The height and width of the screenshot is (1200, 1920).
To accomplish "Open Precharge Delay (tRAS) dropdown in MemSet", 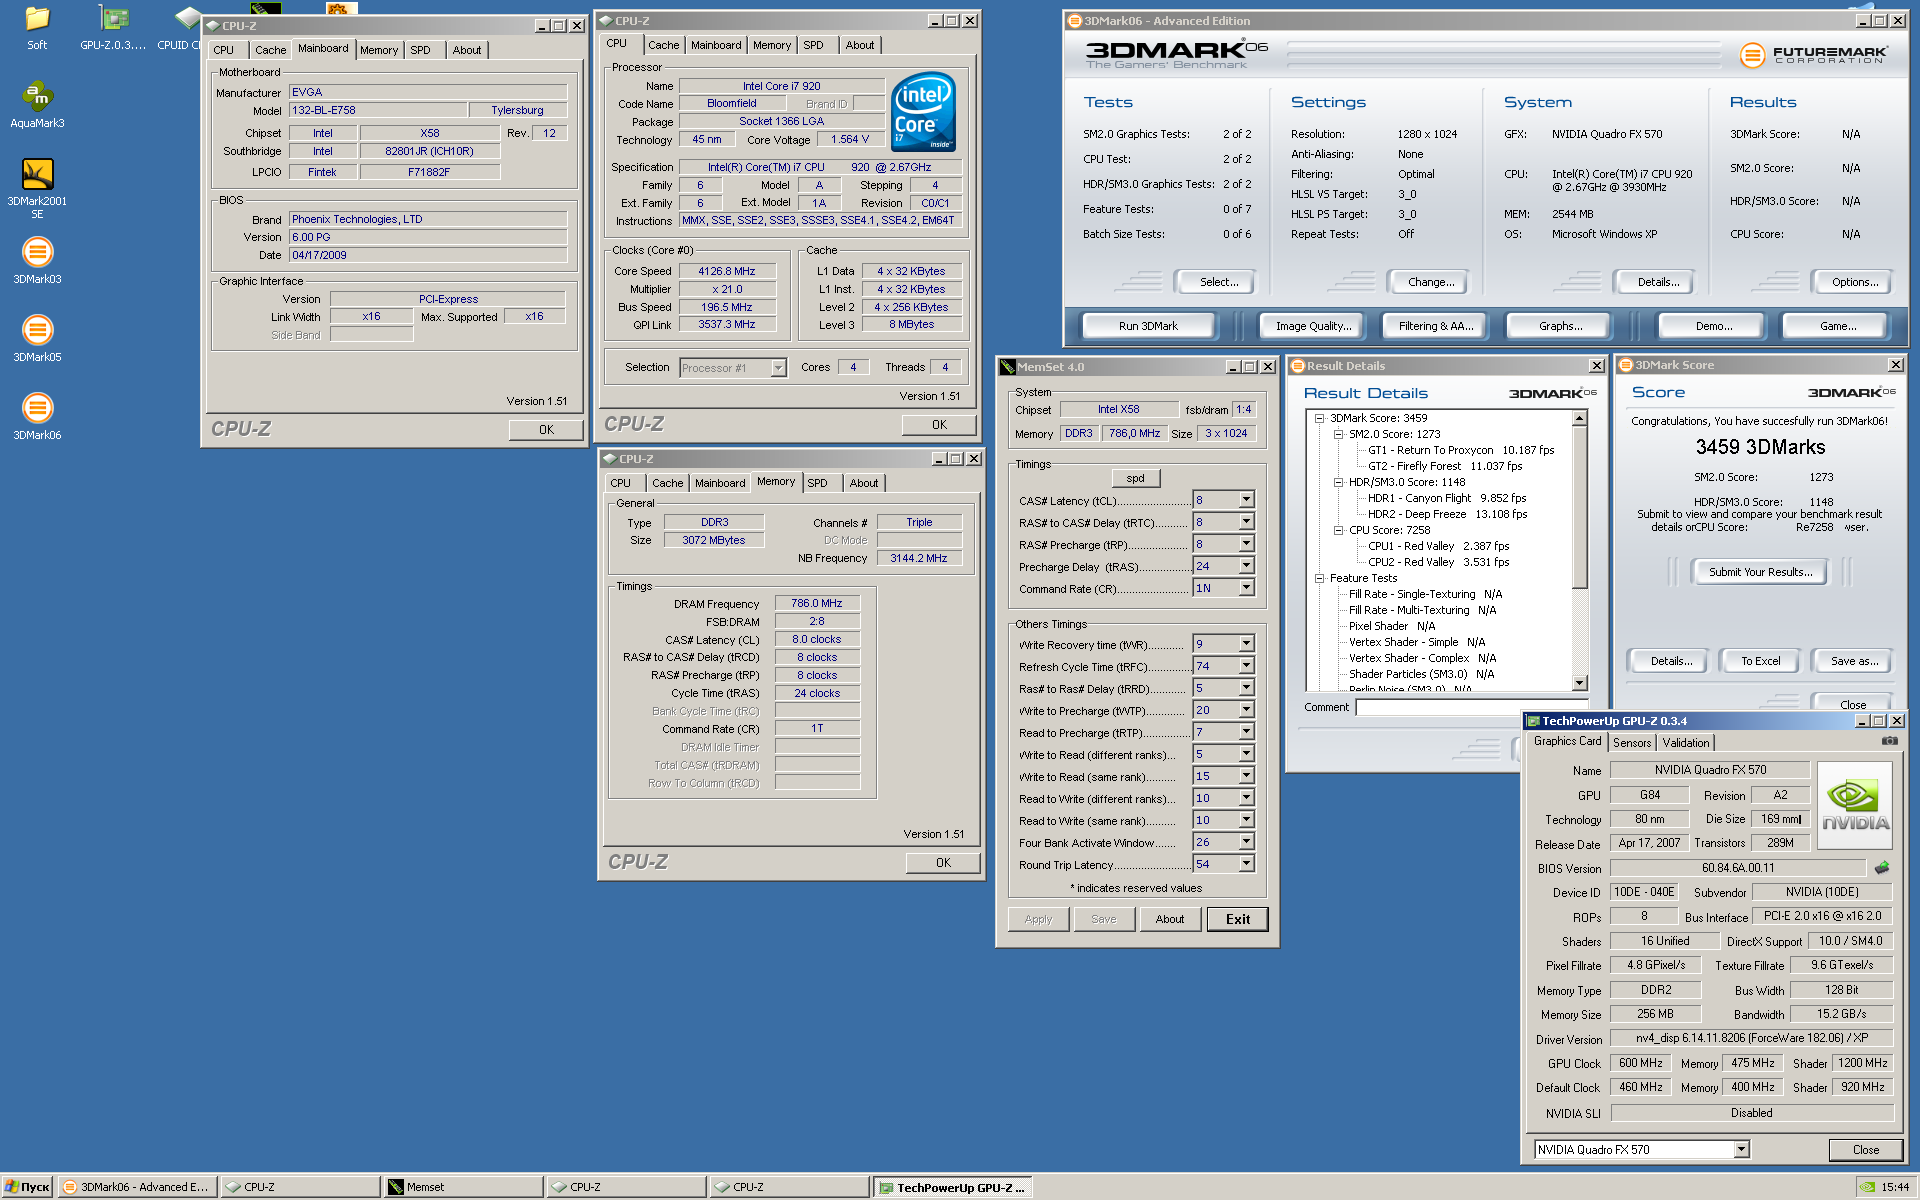I will [x=1246, y=566].
